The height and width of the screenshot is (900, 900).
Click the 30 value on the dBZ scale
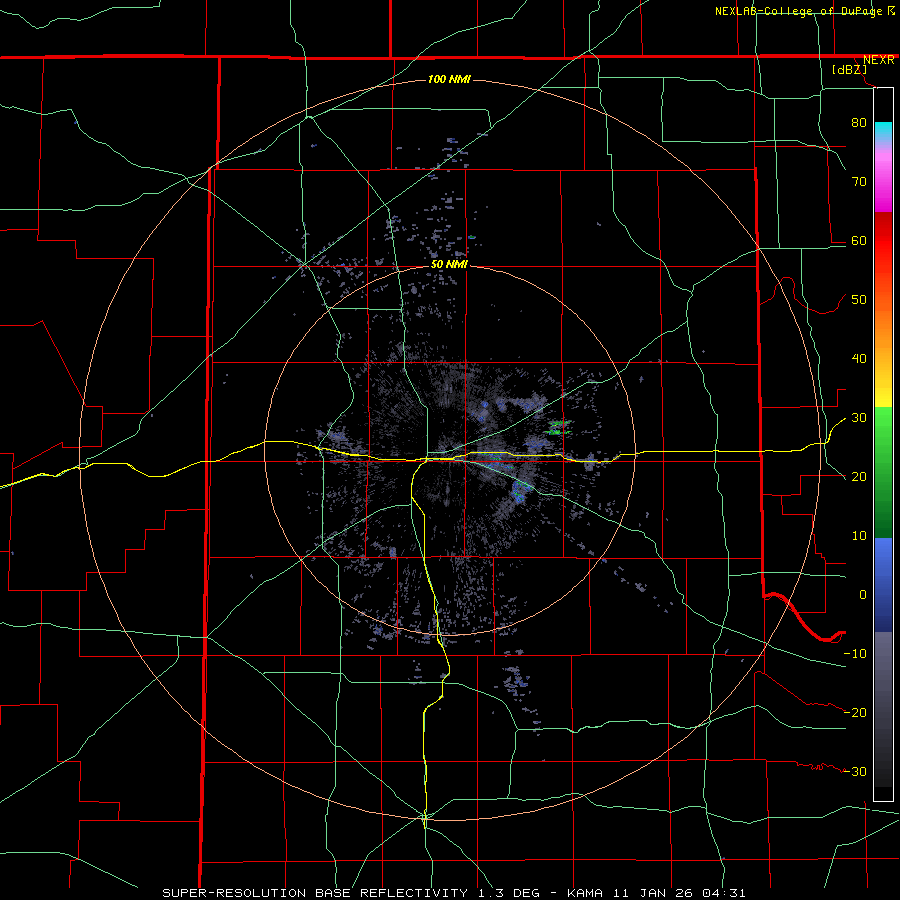point(859,417)
